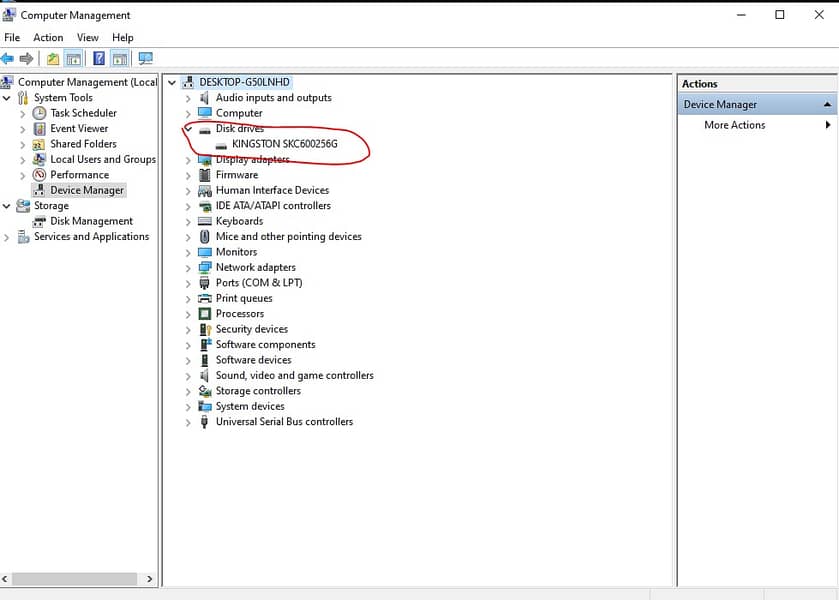This screenshot has height=600, width=839.
Task: Click the Scan for hardware changes monitor icon
Action: 146,58
